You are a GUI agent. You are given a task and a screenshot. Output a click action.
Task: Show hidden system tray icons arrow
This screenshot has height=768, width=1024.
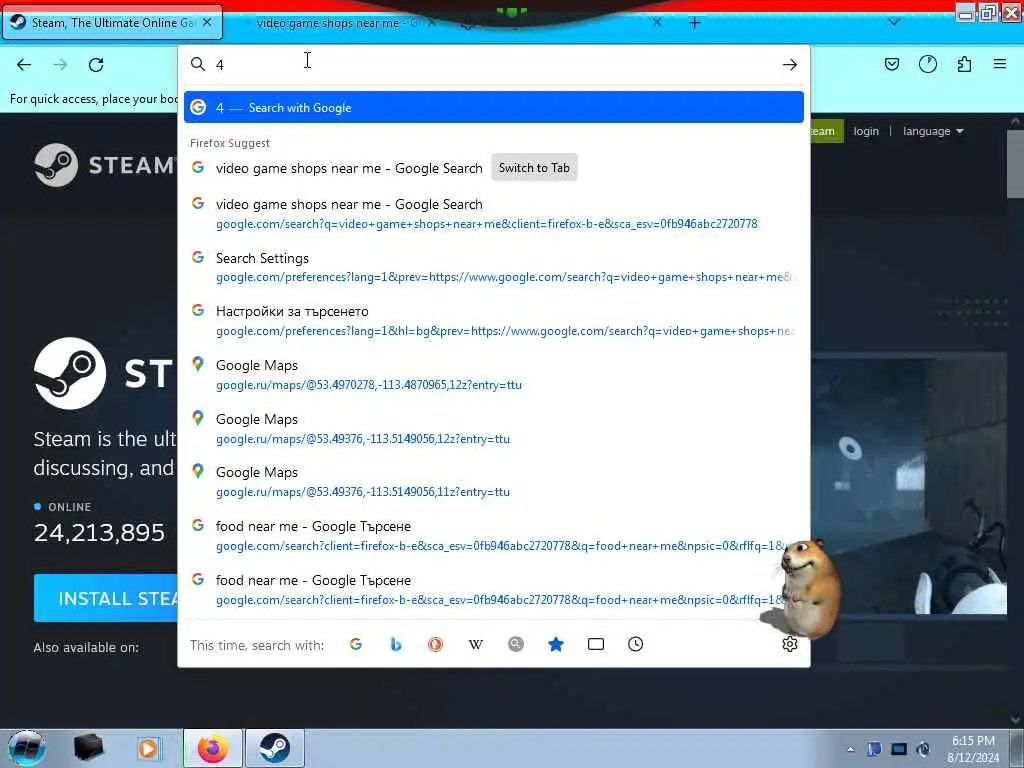850,749
